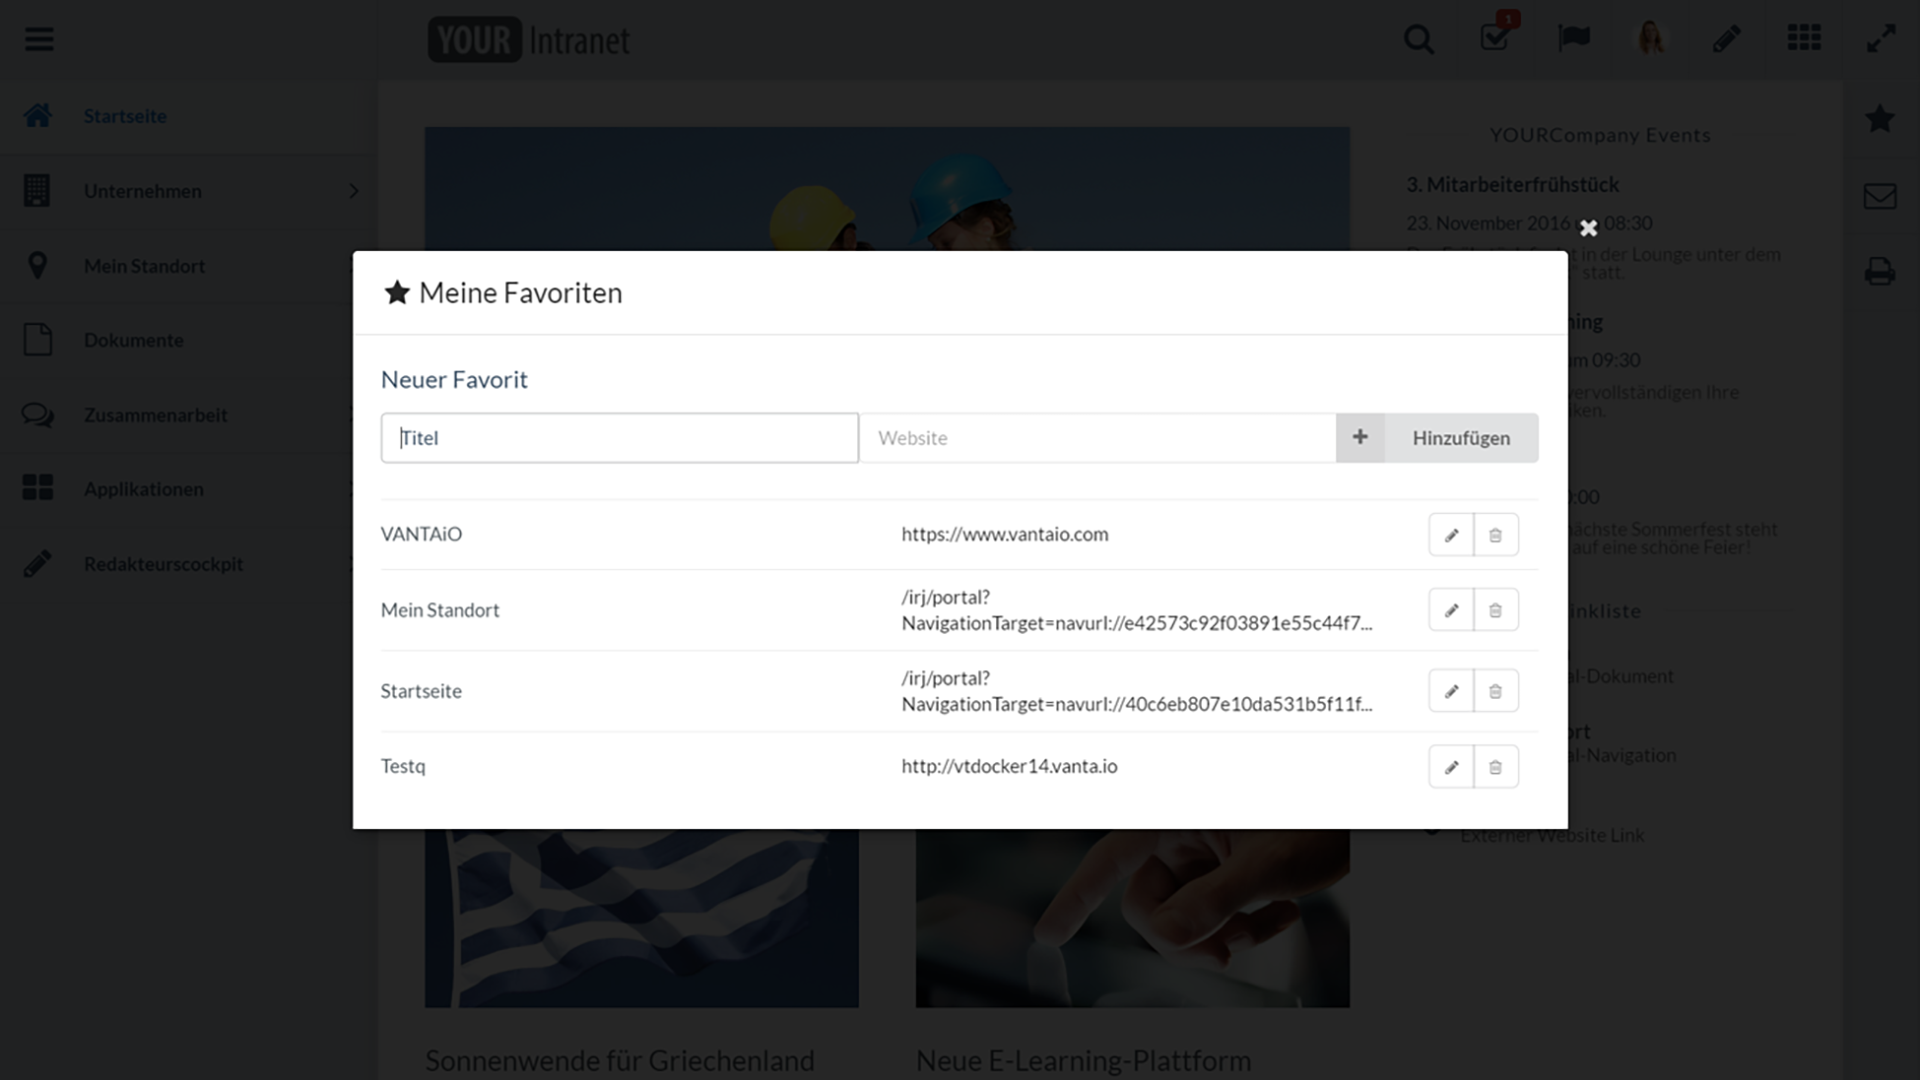Edit the Mein Standort favorite
Screen dimensions: 1920x1080
pyautogui.click(x=1451, y=610)
